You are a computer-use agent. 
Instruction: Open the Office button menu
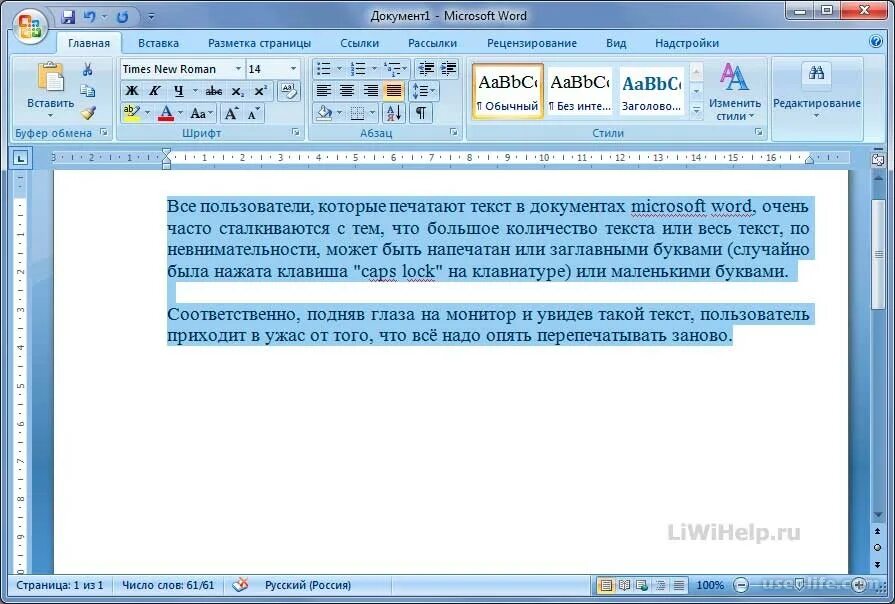(30, 25)
